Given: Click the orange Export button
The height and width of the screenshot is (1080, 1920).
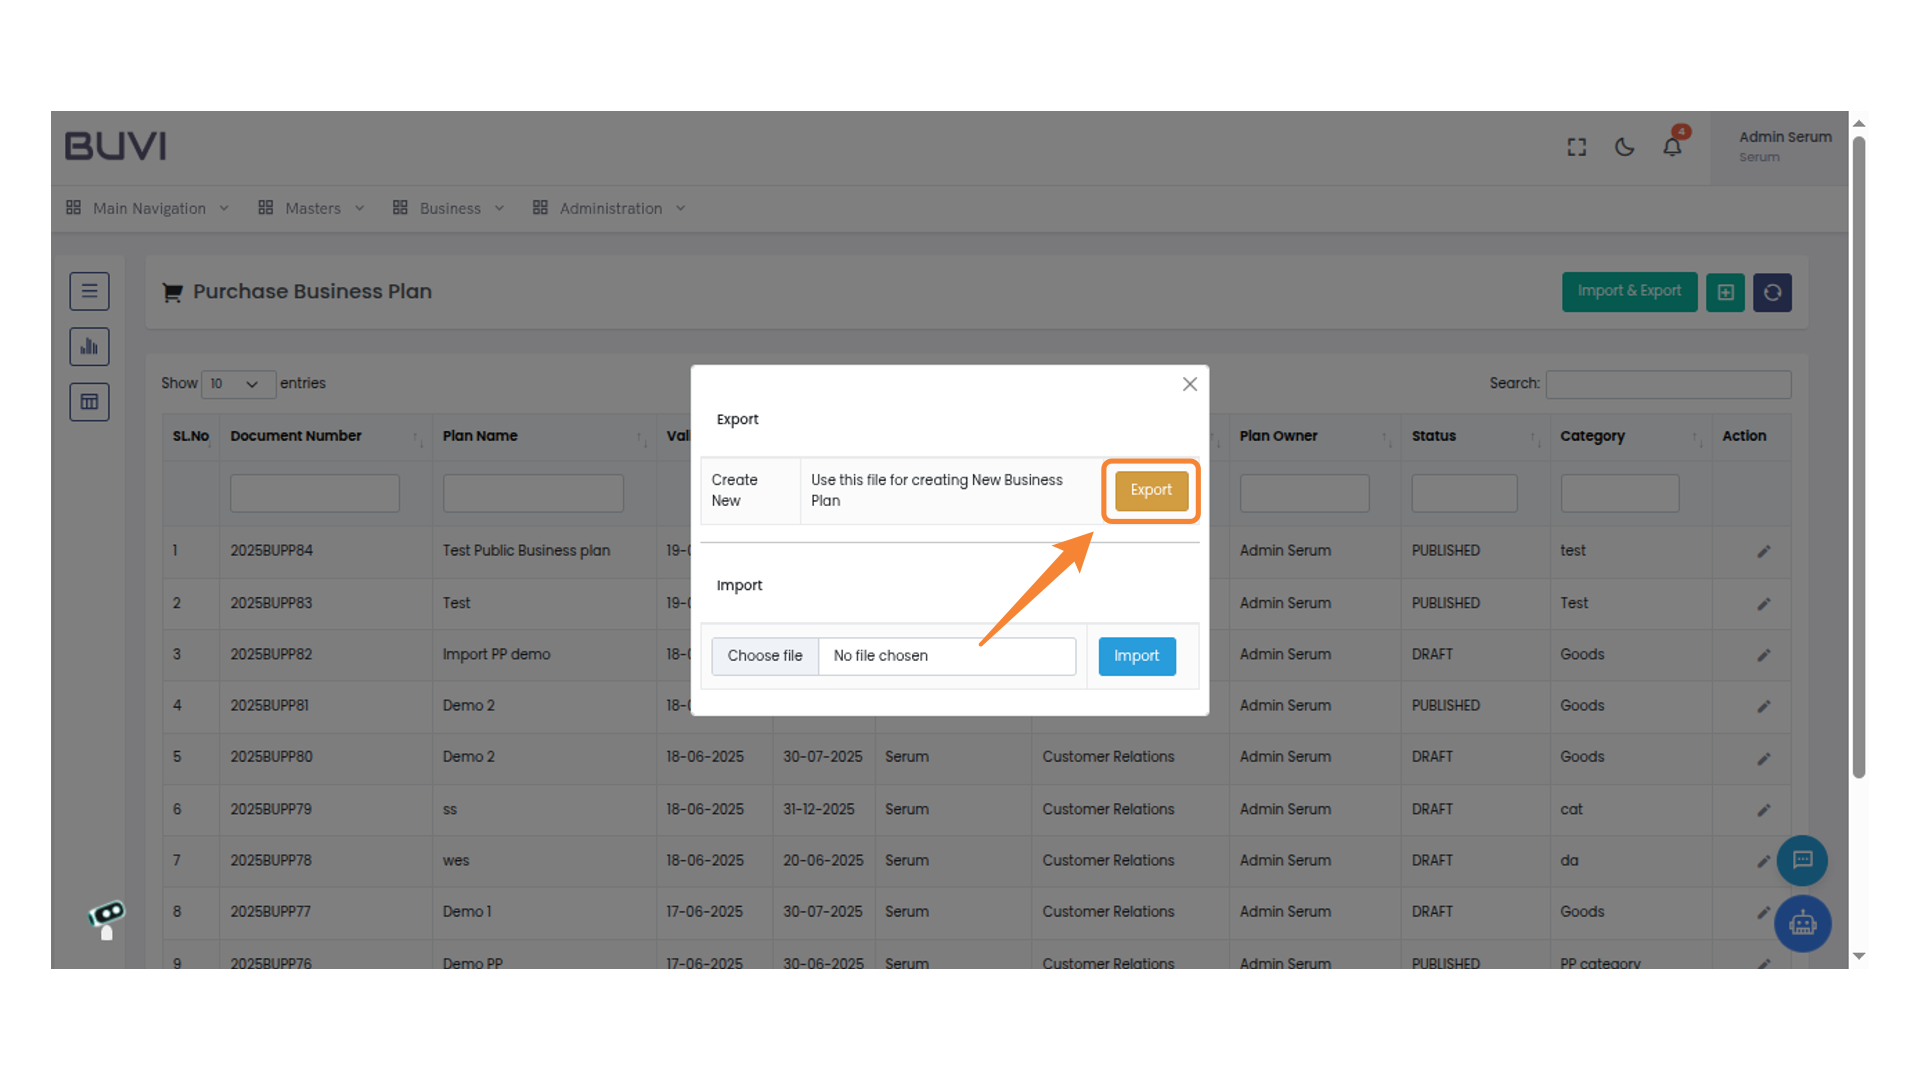Looking at the screenshot, I should 1151,490.
